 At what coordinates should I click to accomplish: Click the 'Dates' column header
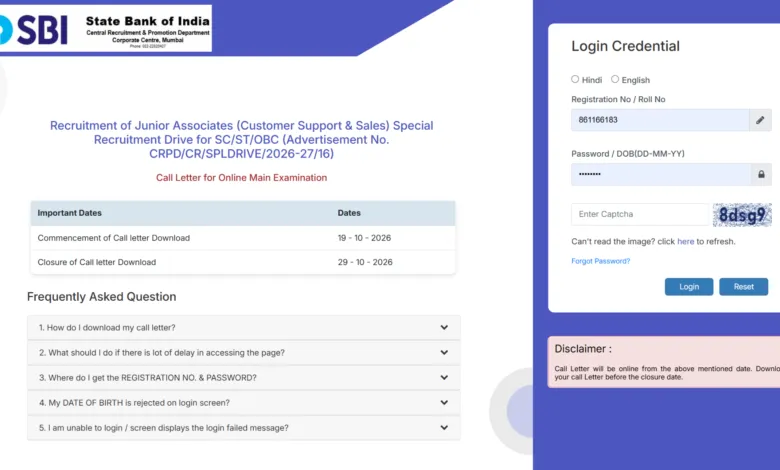[349, 213]
